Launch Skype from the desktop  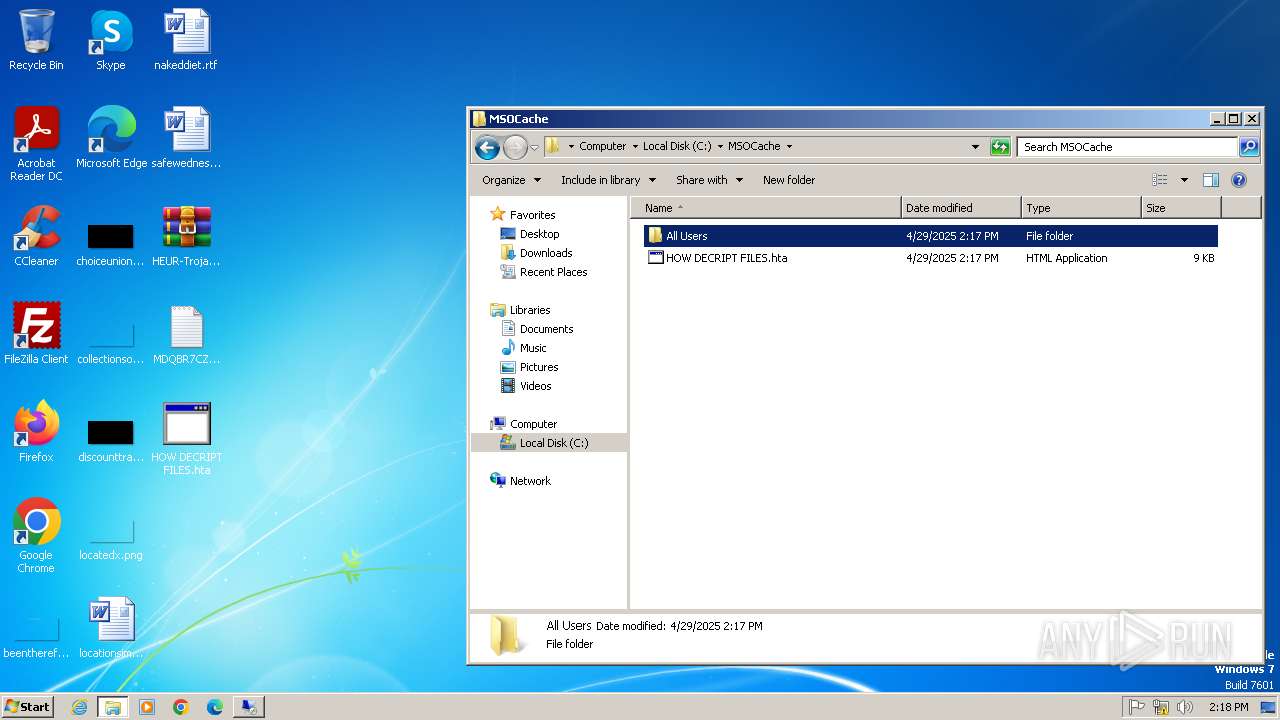110,40
